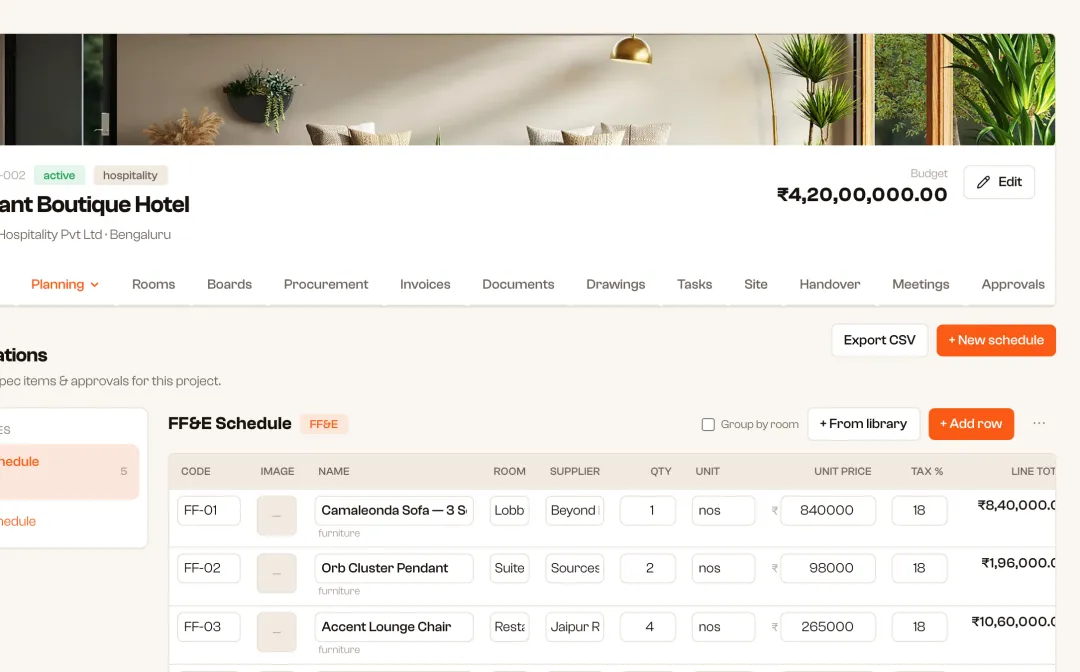Screen dimensions: 1080x672
Task: Open the Lobb room field for FF-01
Action: (x=509, y=510)
